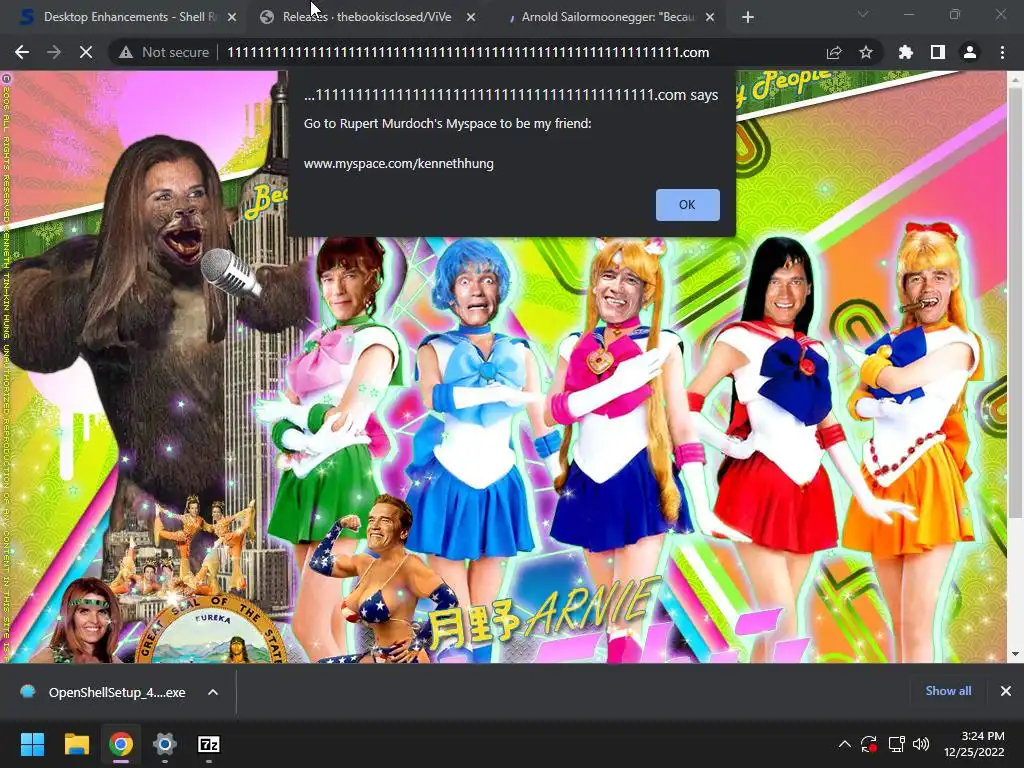Screen dimensions: 1024x768
Task: Close the Desktop Enhancements tab
Action: pyautogui.click(x=232, y=18)
